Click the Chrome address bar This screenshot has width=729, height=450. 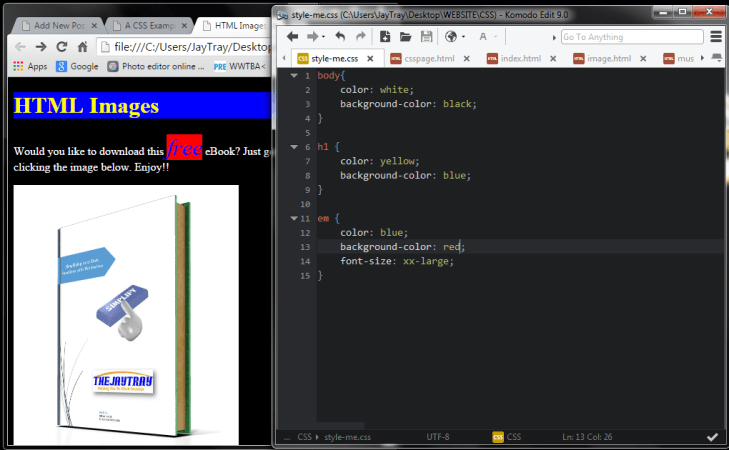point(185,47)
